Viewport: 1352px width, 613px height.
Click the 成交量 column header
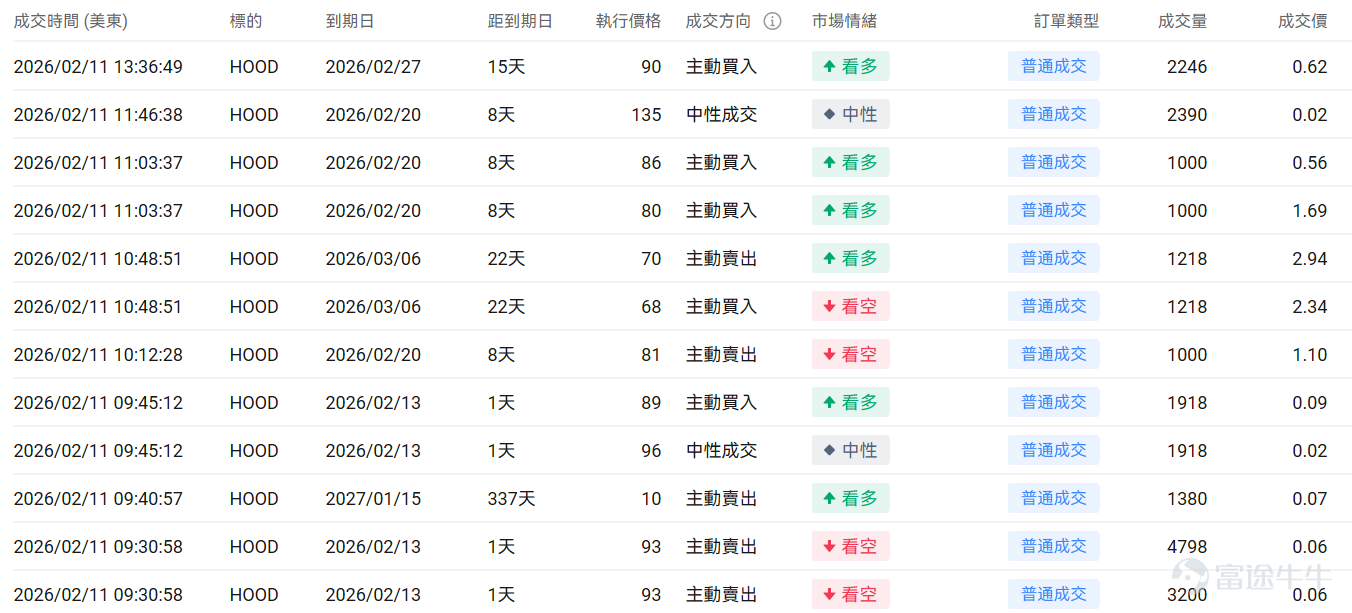(x=1183, y=21)
